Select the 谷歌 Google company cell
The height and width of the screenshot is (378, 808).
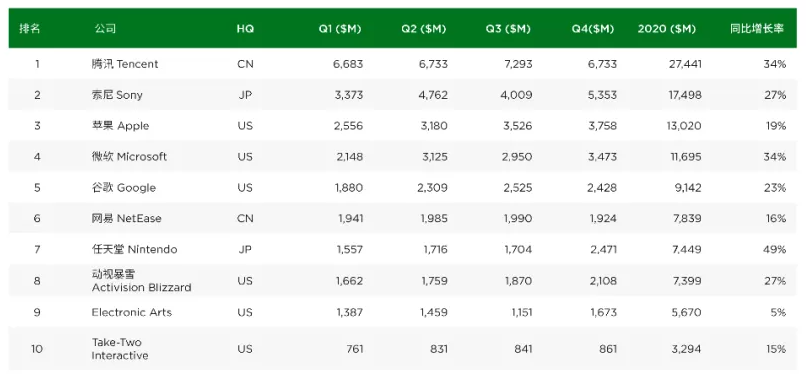pos(124,187)
